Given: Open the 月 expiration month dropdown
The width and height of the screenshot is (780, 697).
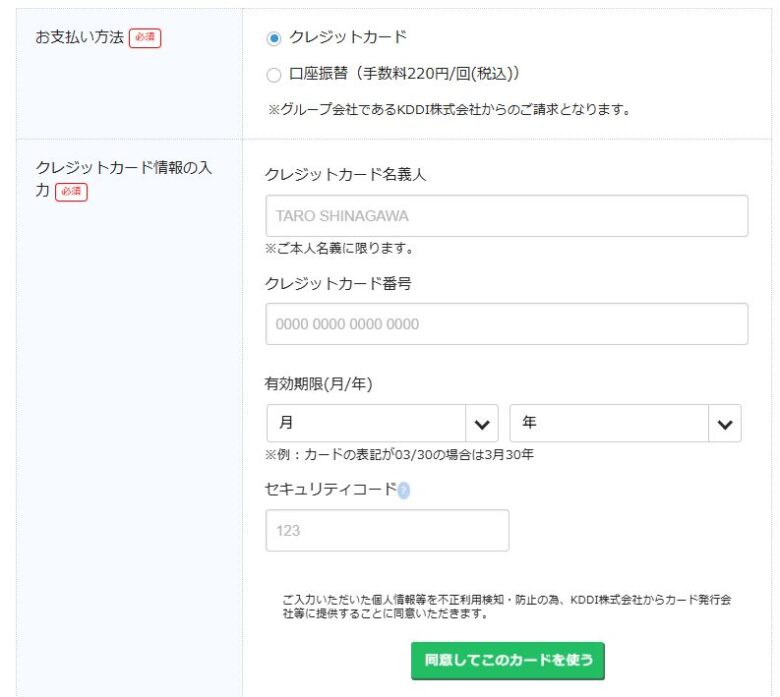Looking at the screenshot, I should pyautogui.click(x=382, y=423).
